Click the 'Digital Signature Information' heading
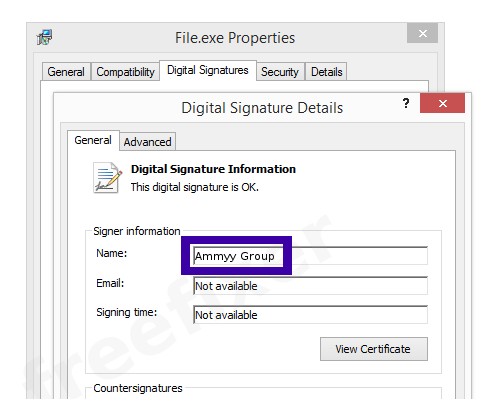Viewport: 481px width, 399px height. 213,169
